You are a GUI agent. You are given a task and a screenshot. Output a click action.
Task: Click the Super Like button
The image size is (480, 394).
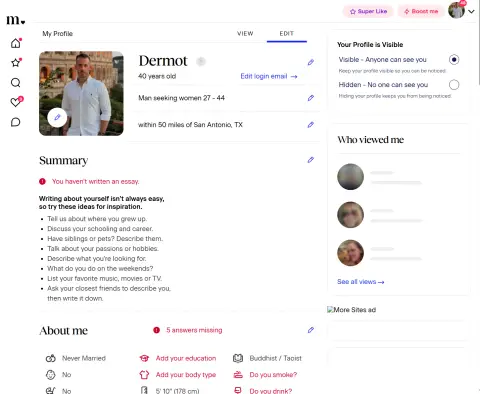(368, 11)
